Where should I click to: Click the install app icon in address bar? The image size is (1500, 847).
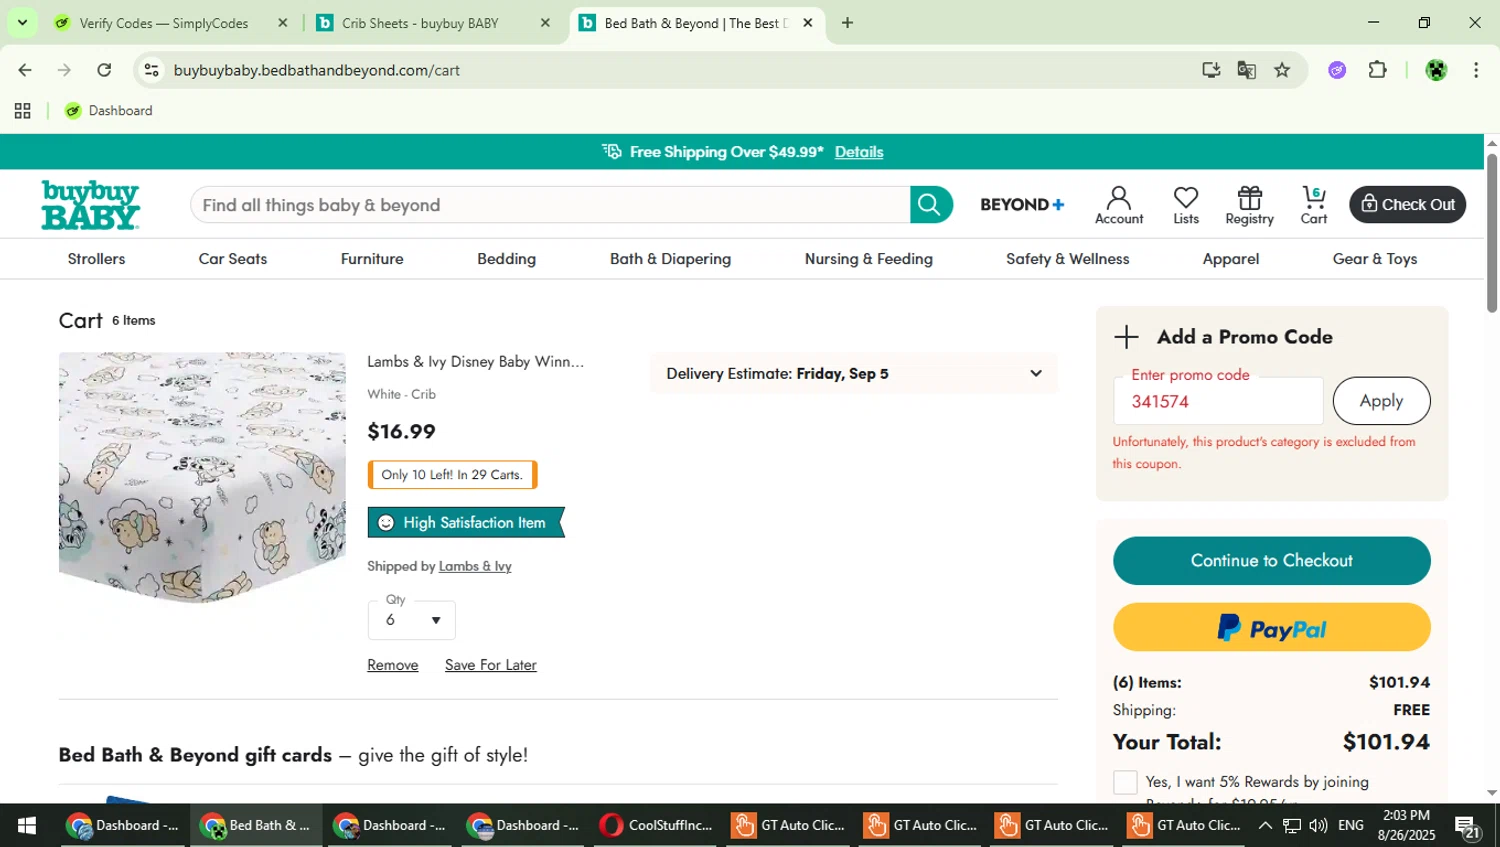tap(1211, 70)
